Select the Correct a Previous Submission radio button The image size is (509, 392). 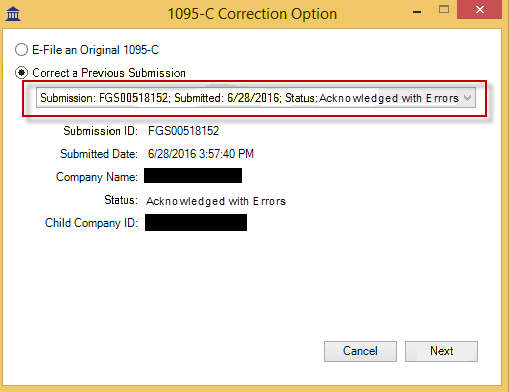pos(21,72)
